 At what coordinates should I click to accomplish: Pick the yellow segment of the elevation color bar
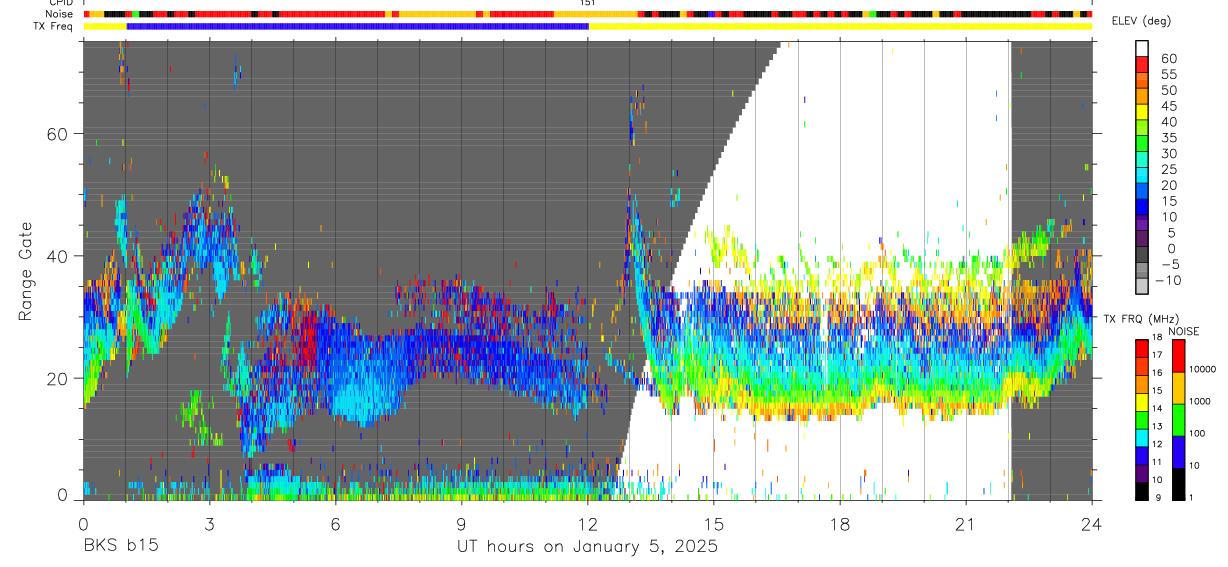1142,113
